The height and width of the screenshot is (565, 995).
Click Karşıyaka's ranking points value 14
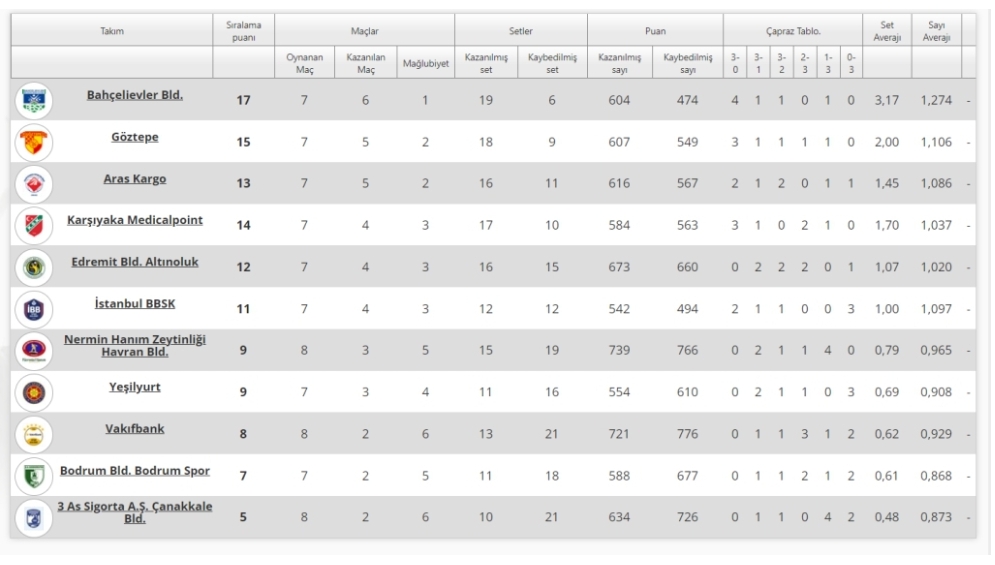pos(244,225)
